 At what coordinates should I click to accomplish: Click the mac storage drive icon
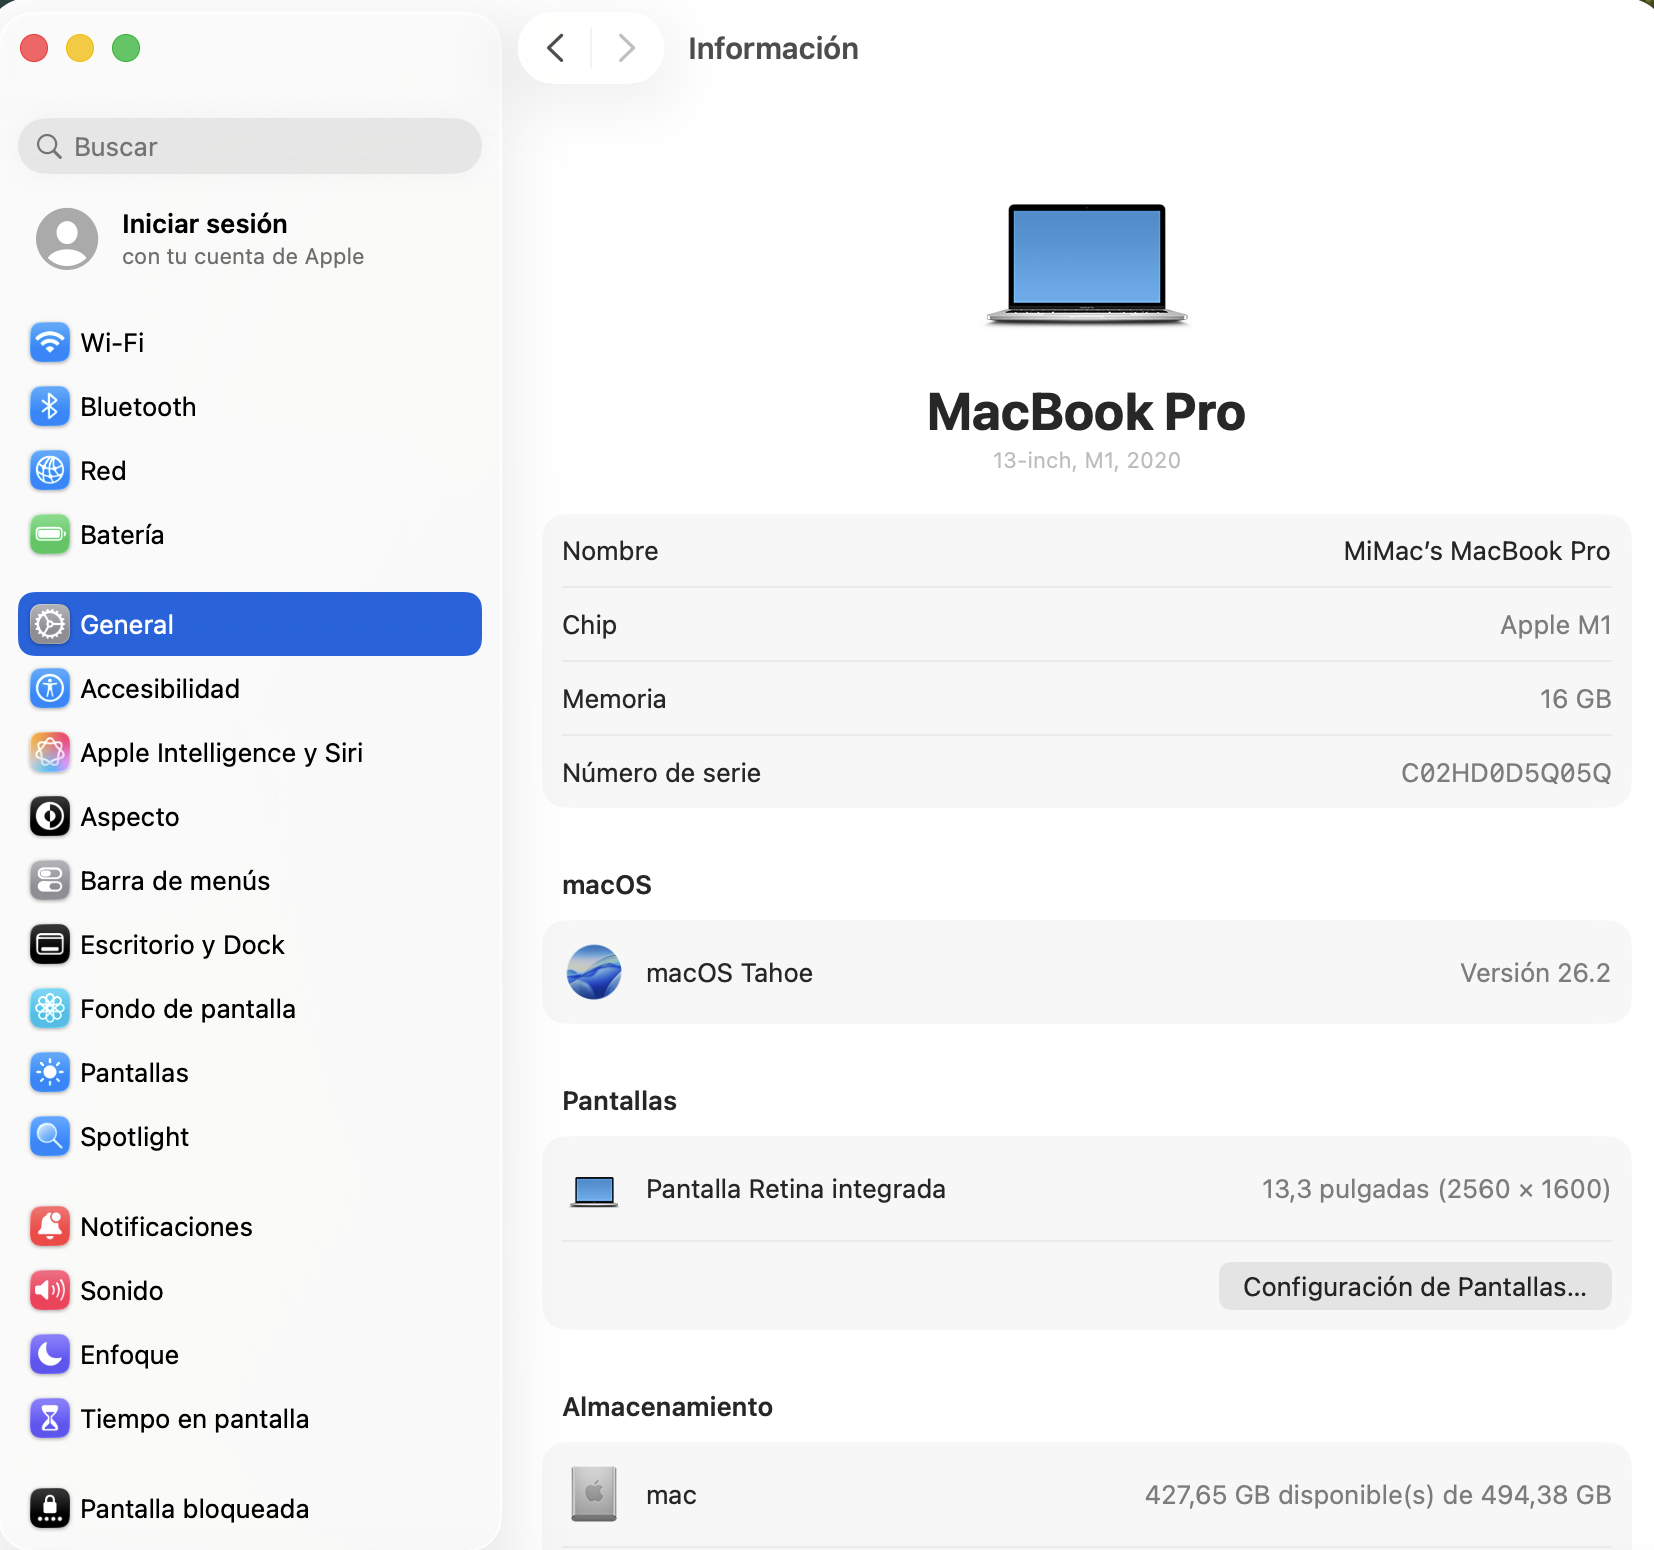tap(594, 1495)
